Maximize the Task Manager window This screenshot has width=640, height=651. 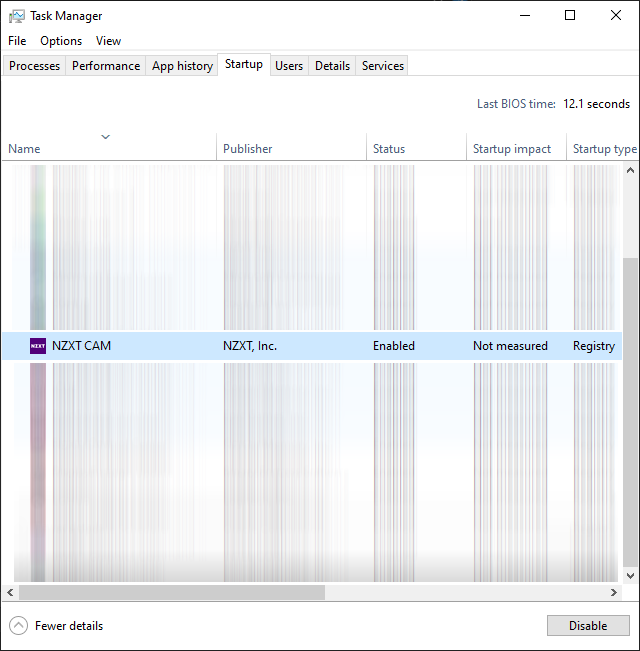(x=570, y=16)
